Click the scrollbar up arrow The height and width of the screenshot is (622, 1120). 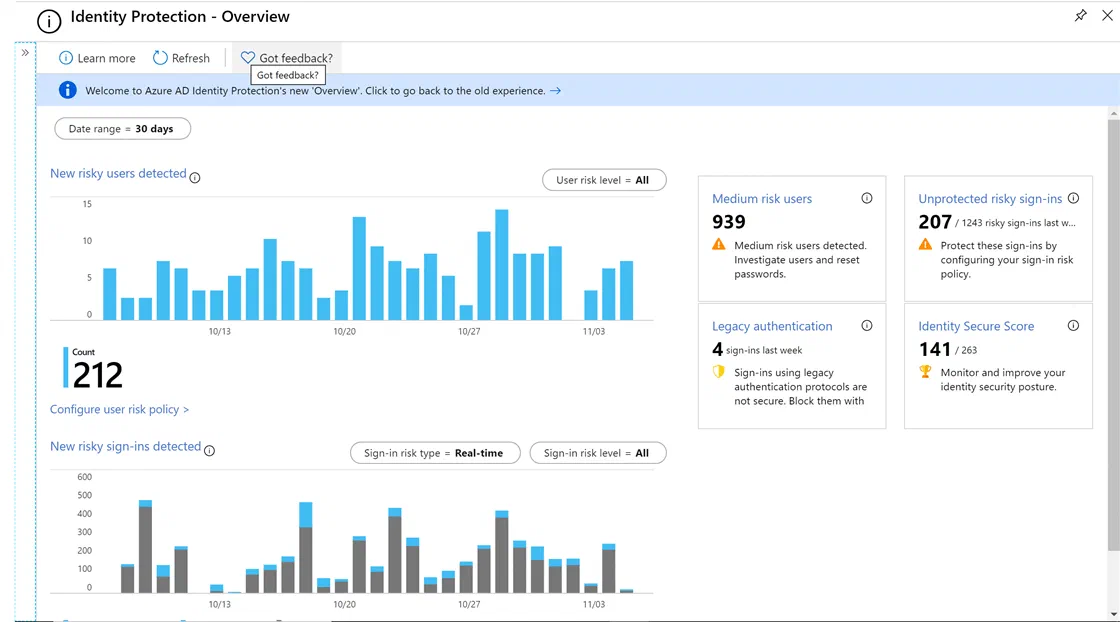point(1114,114)
